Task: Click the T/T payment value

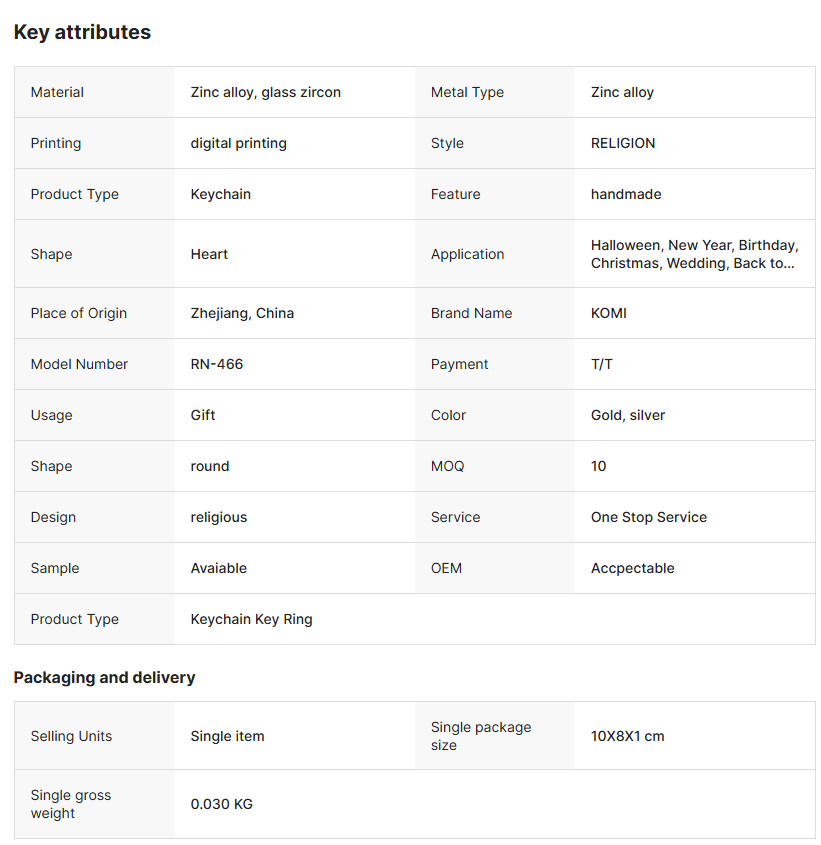Action: (x=601, y=364)
